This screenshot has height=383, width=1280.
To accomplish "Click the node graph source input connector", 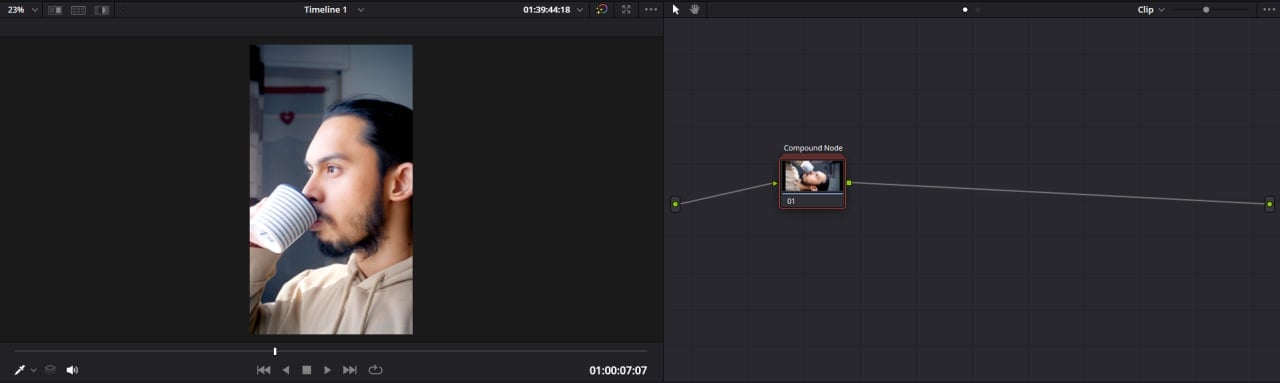I will [675, 204].
